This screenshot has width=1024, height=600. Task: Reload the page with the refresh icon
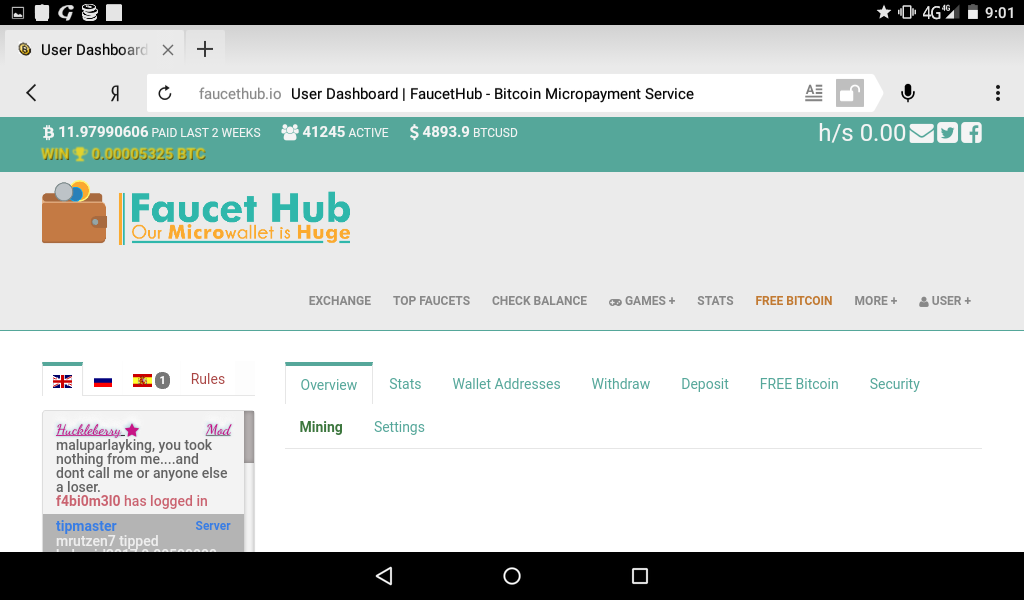165,93
